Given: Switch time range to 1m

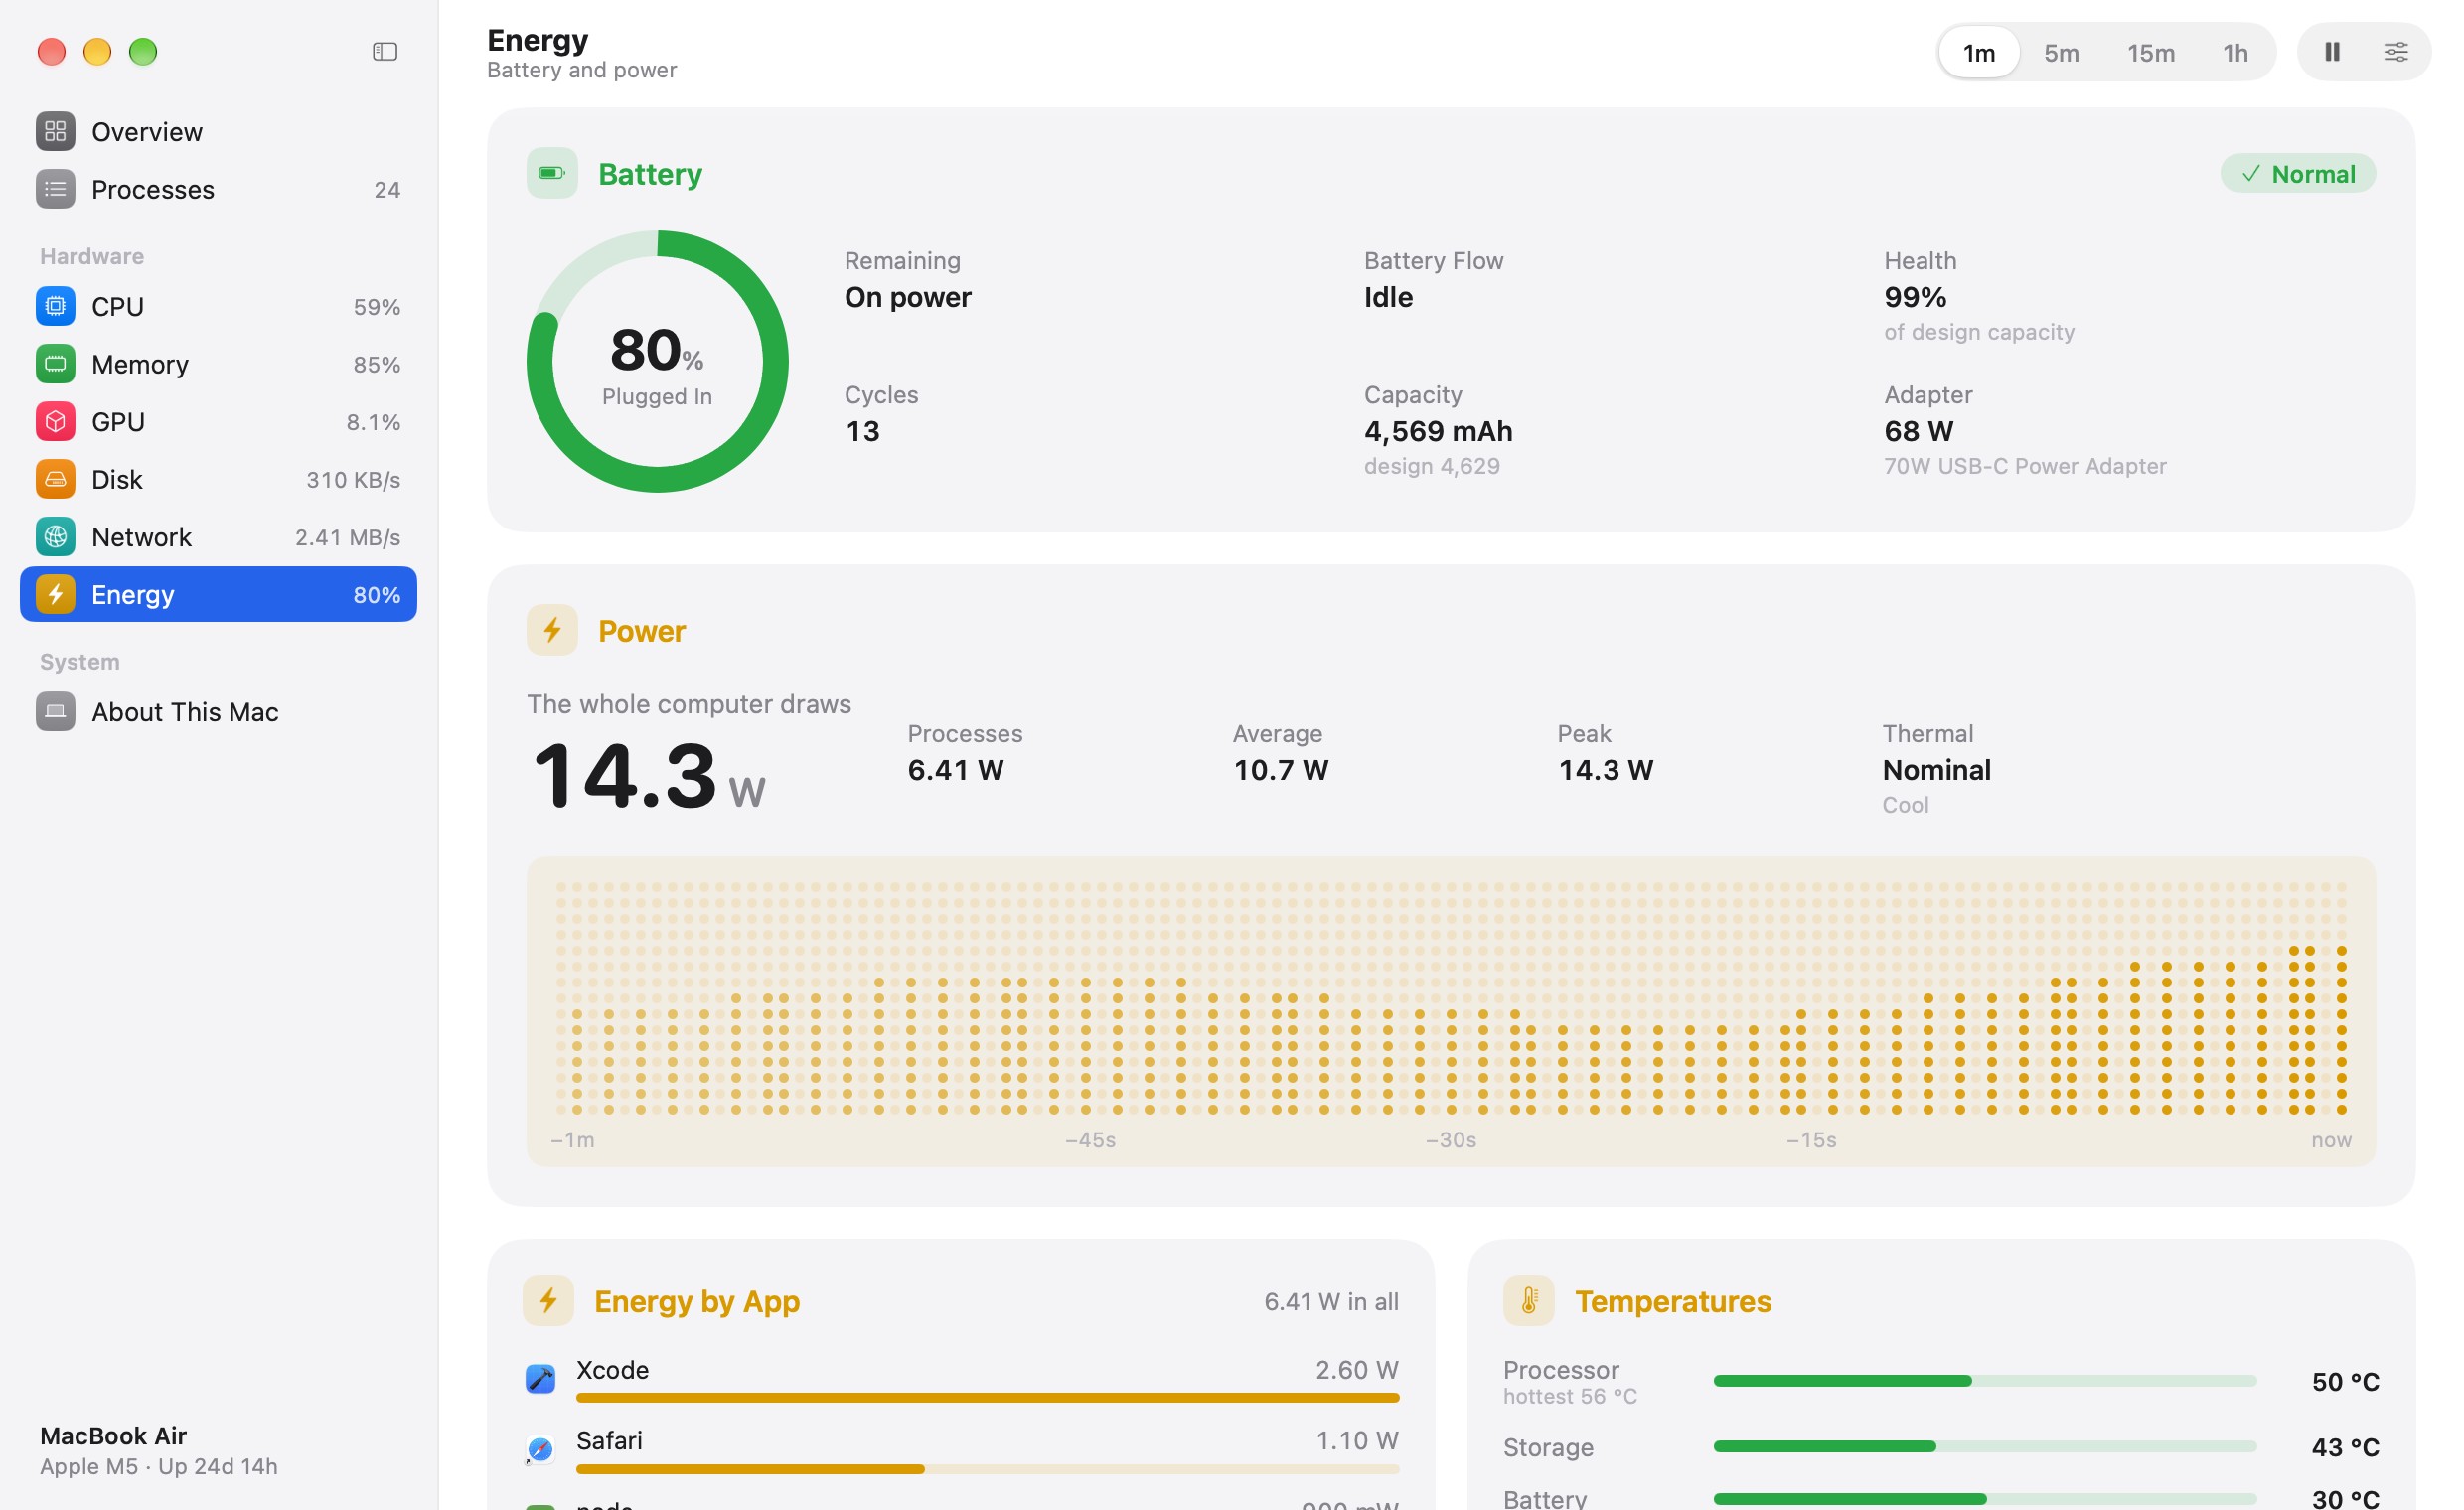Looking at the screenshot, I should (1978, 52).
